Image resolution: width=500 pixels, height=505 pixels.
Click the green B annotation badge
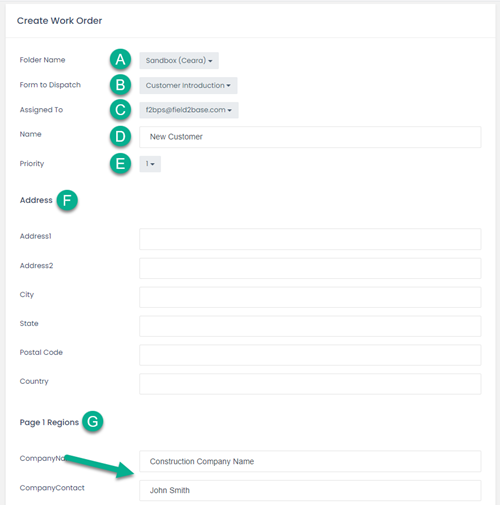coord(120,85)
